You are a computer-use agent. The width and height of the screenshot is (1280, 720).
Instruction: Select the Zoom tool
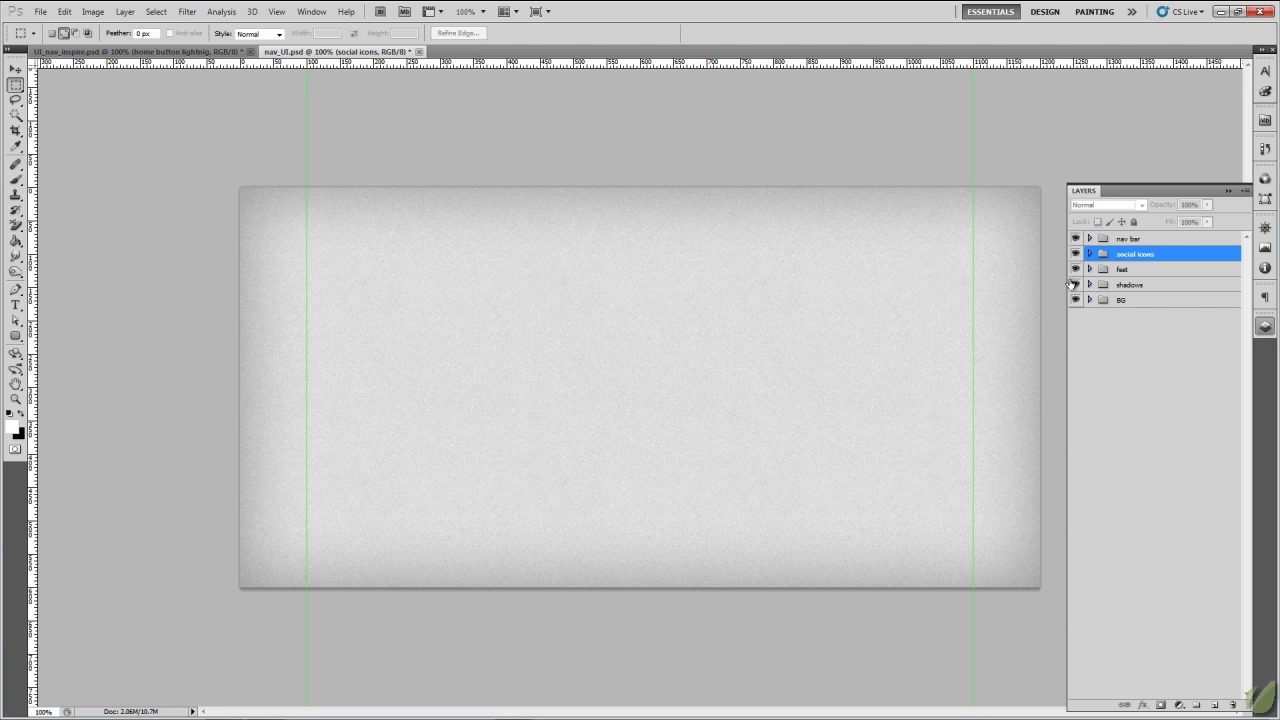16,399
